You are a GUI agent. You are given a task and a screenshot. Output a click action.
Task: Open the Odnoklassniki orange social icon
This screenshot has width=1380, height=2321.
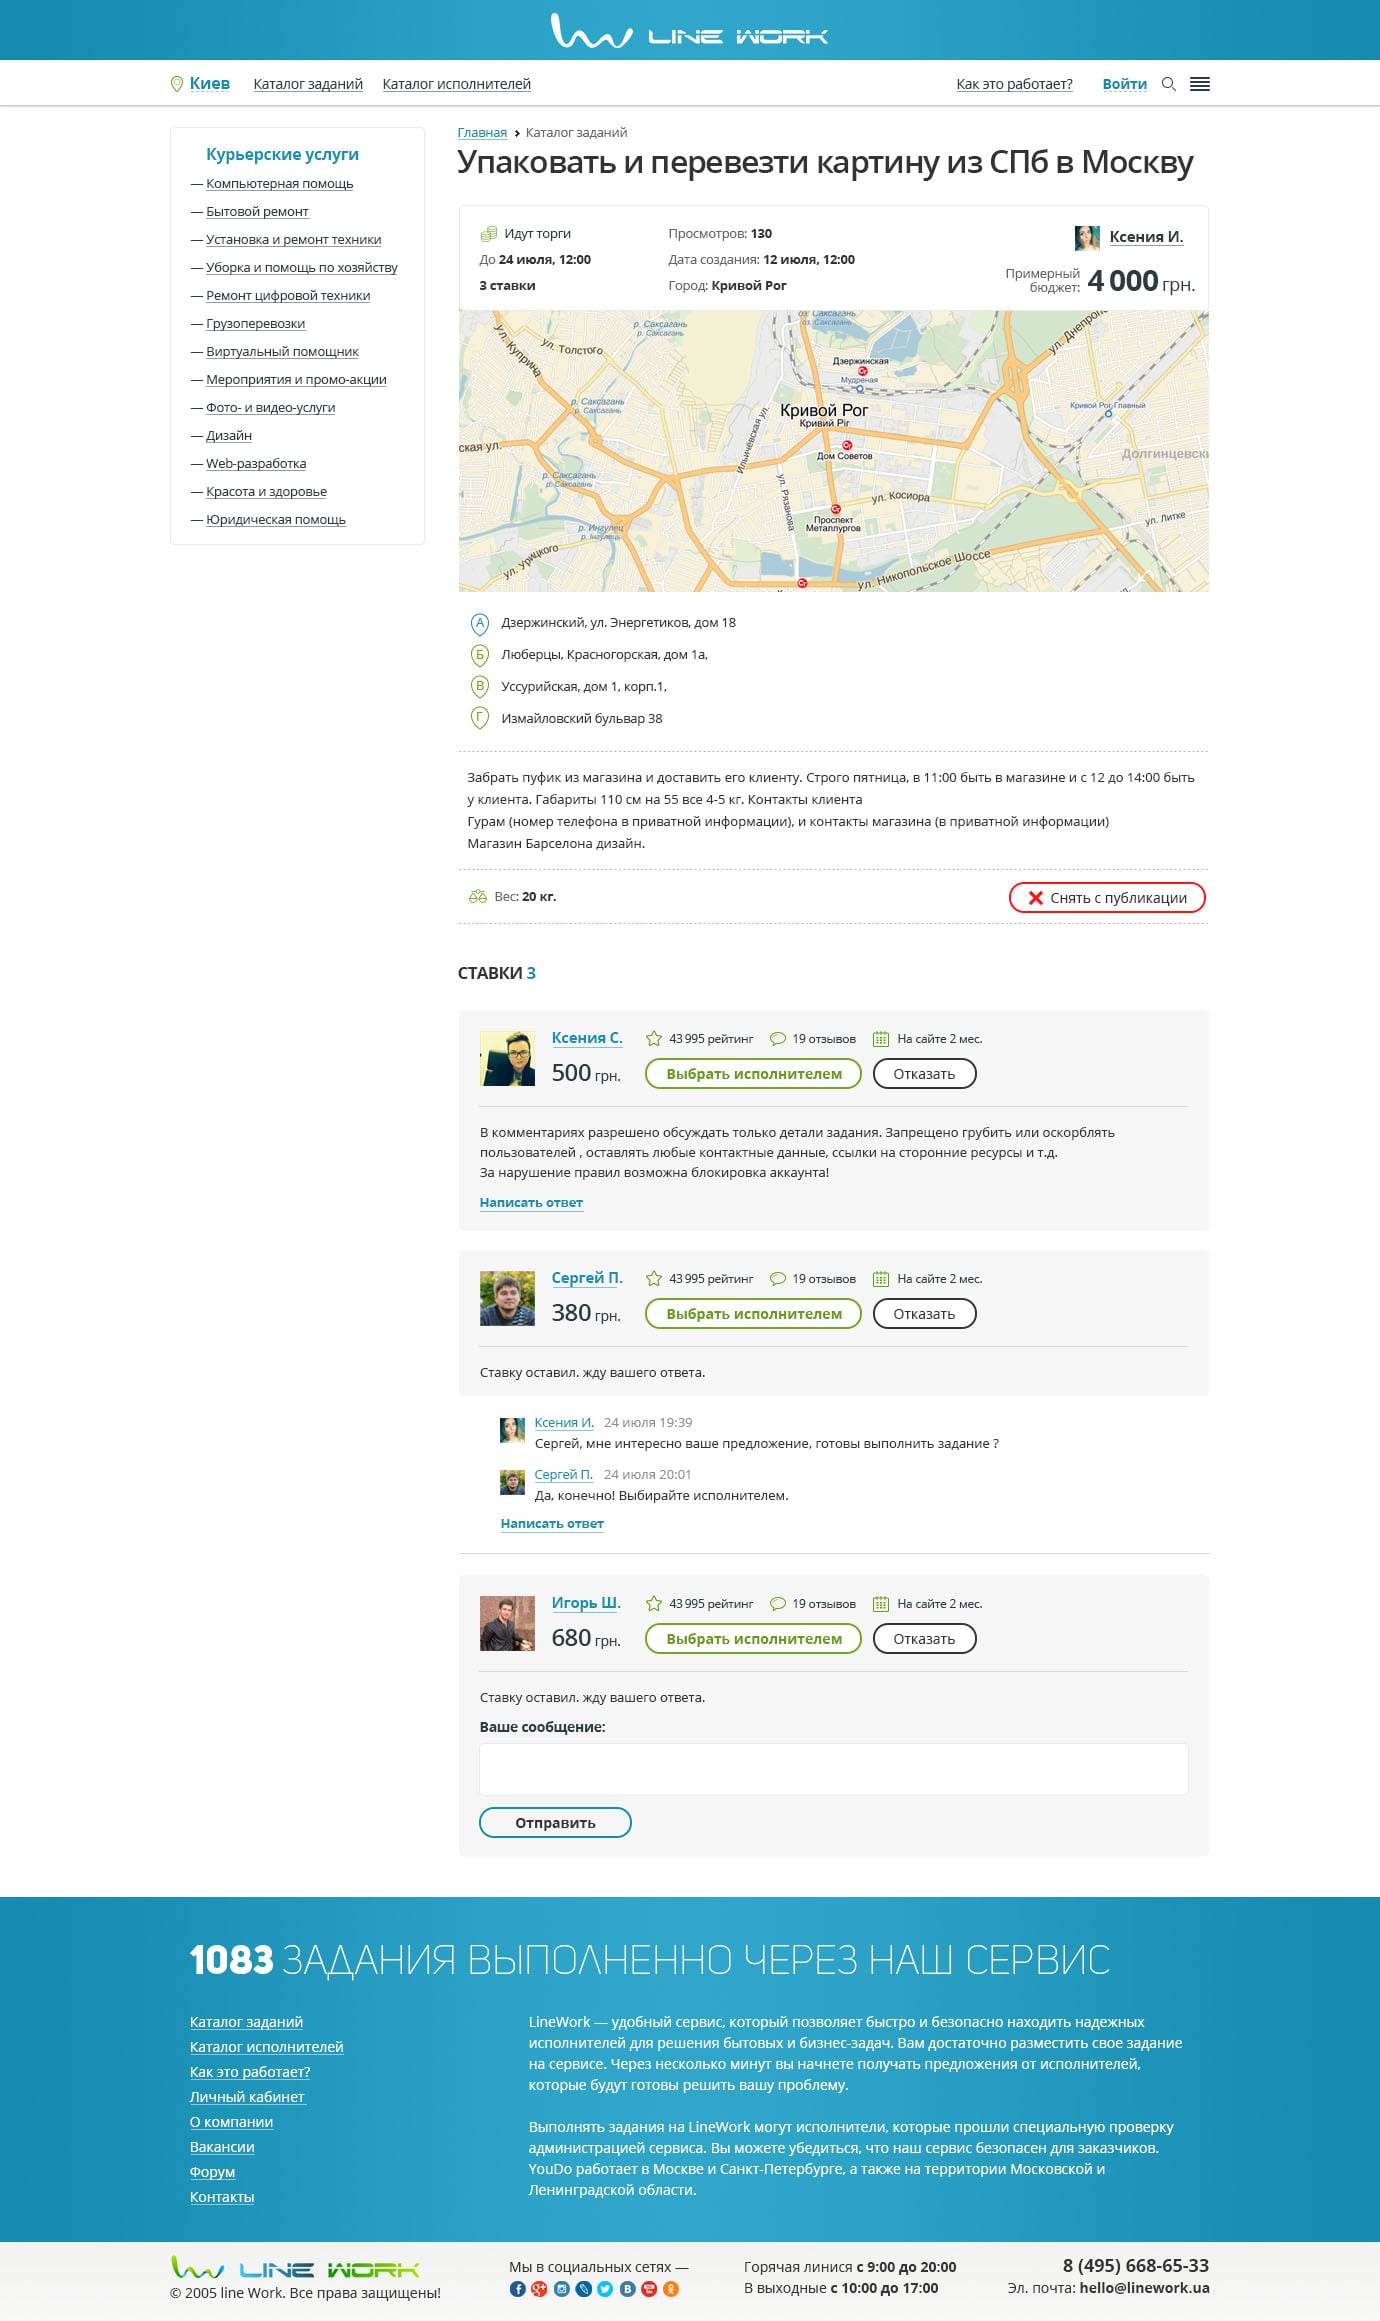[x=671, y=2289]
